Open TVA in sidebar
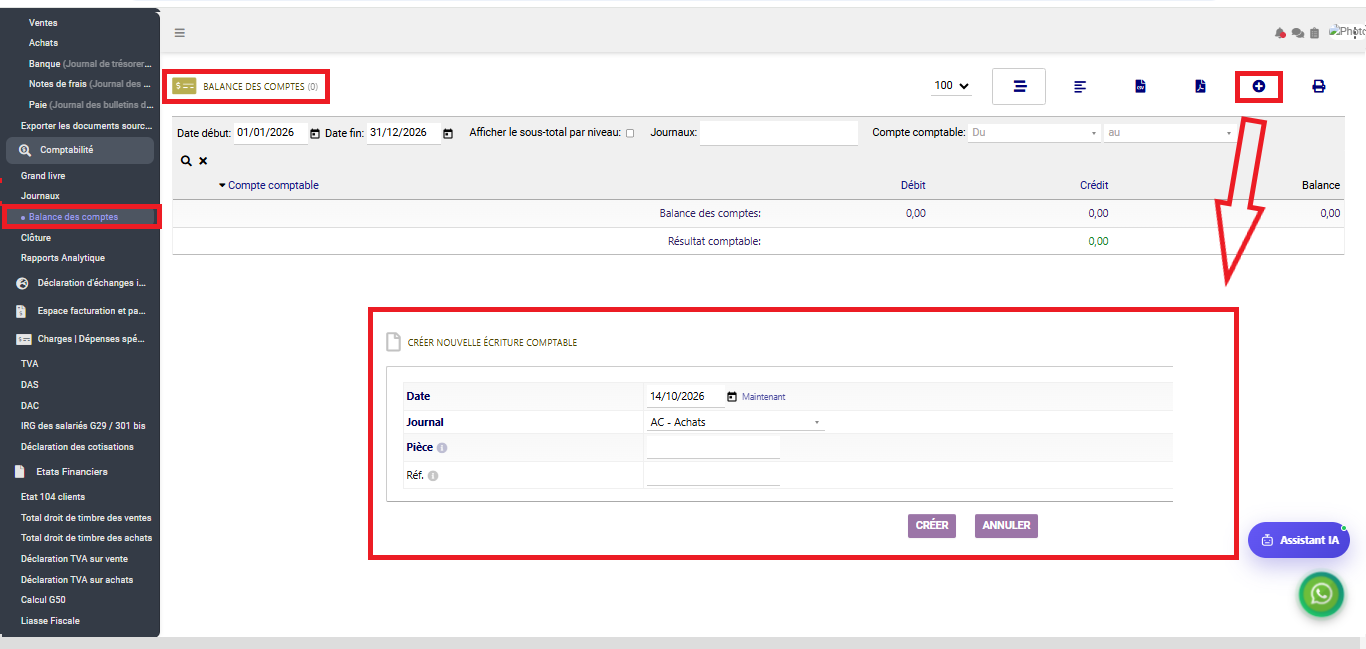The width and height of the screenshot is (1366, 649). 30,364
